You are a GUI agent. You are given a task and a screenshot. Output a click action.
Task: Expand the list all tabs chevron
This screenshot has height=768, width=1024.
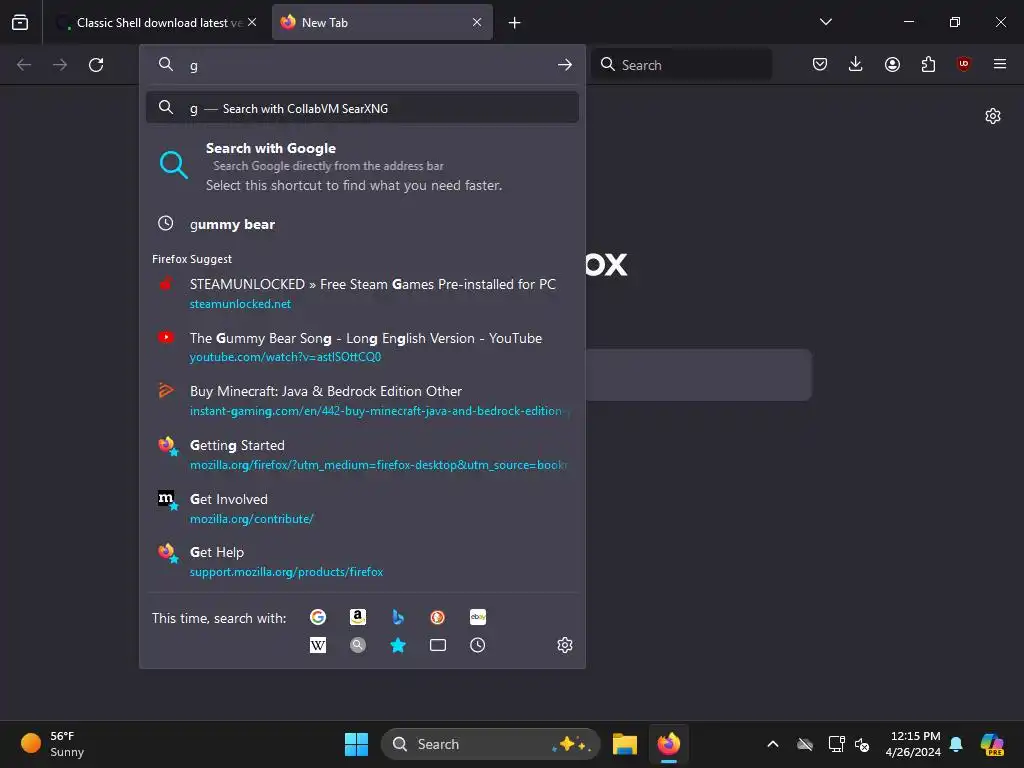point(825,22)
